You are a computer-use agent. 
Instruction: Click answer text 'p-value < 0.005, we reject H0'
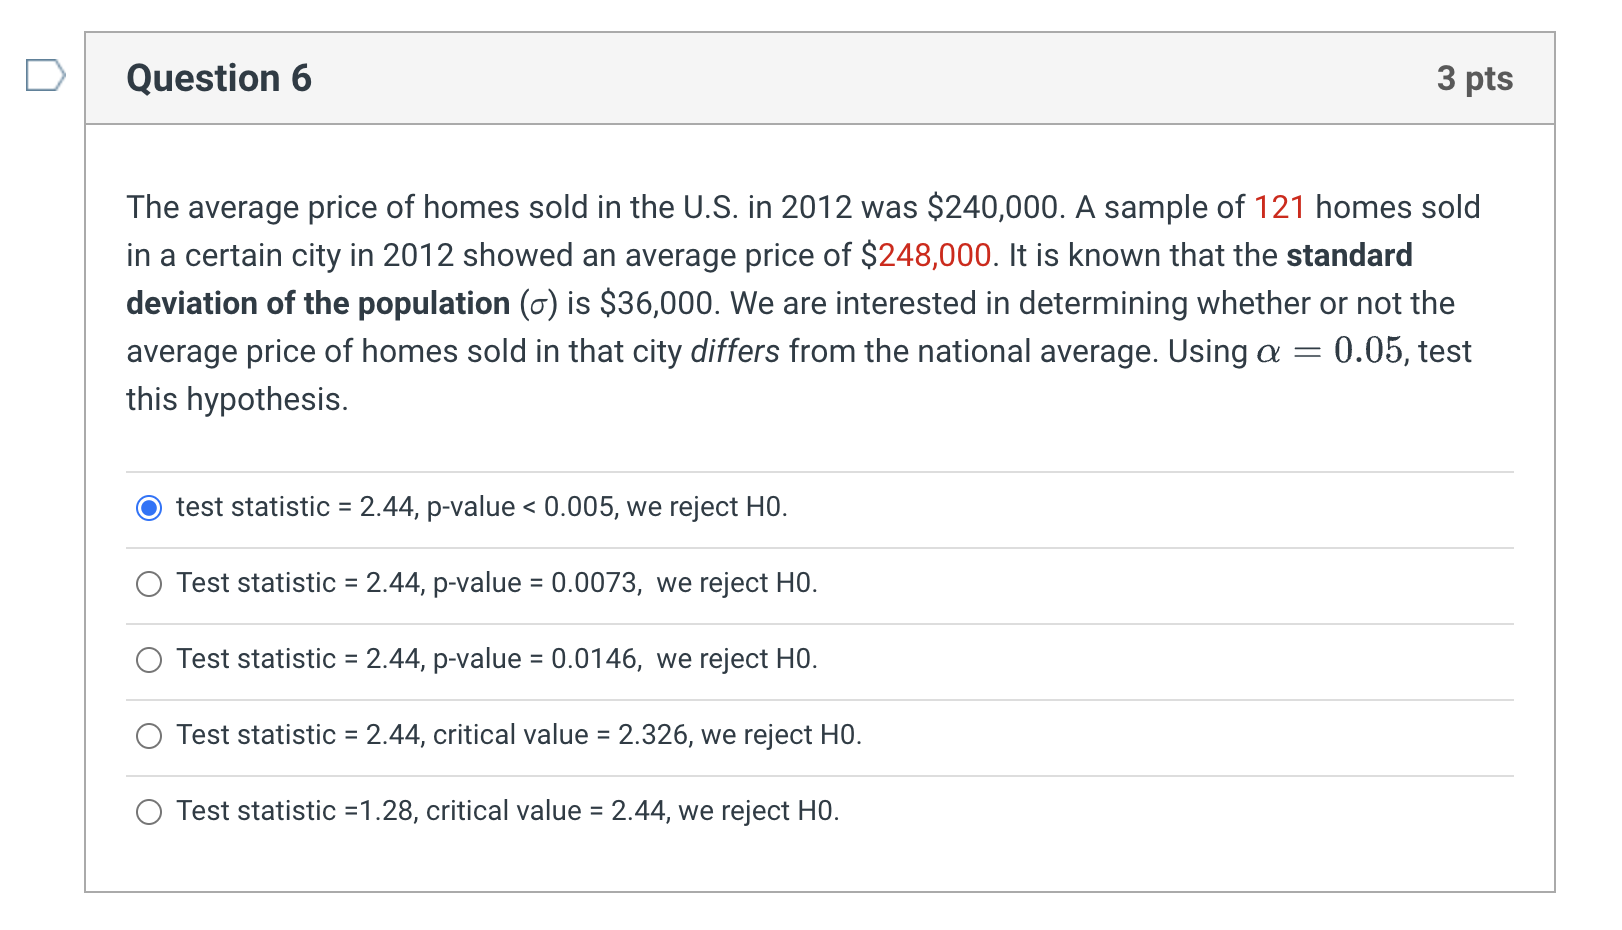point(607,507)
